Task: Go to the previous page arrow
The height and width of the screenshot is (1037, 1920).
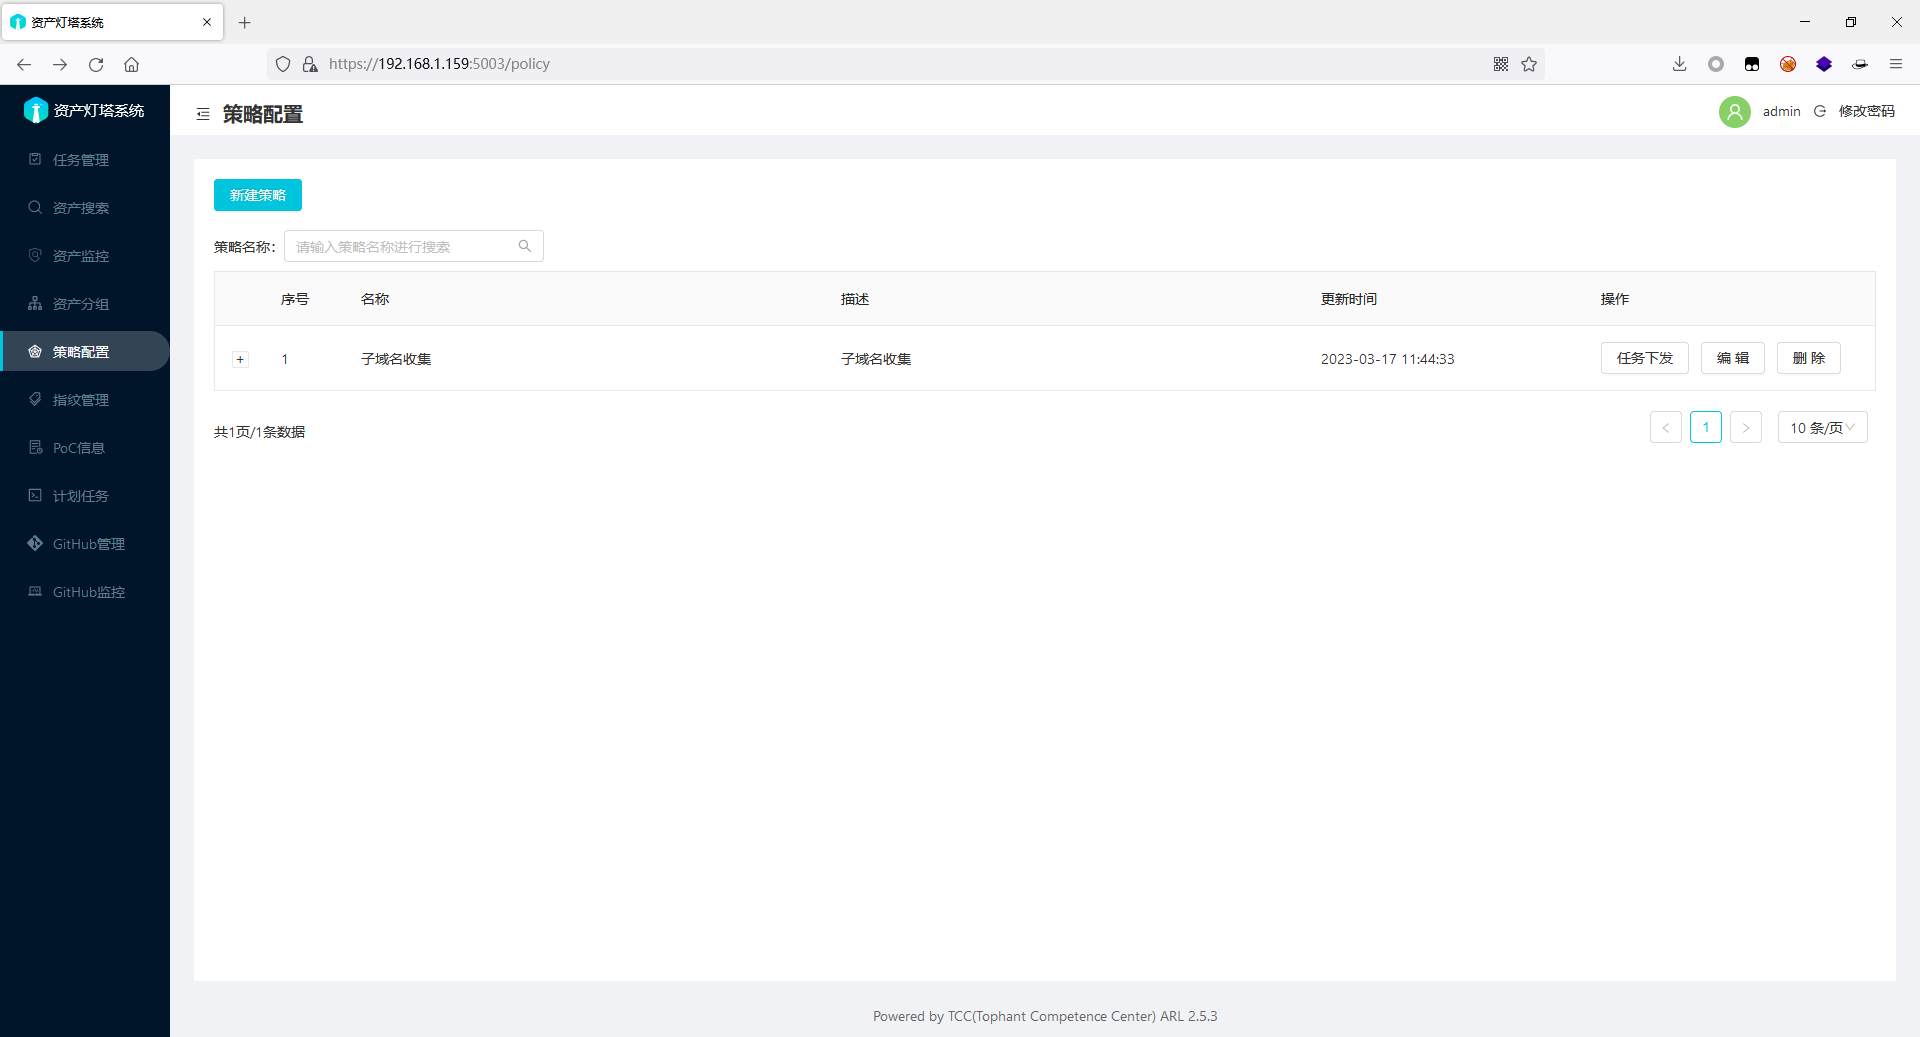Action: click(1666, 427)
